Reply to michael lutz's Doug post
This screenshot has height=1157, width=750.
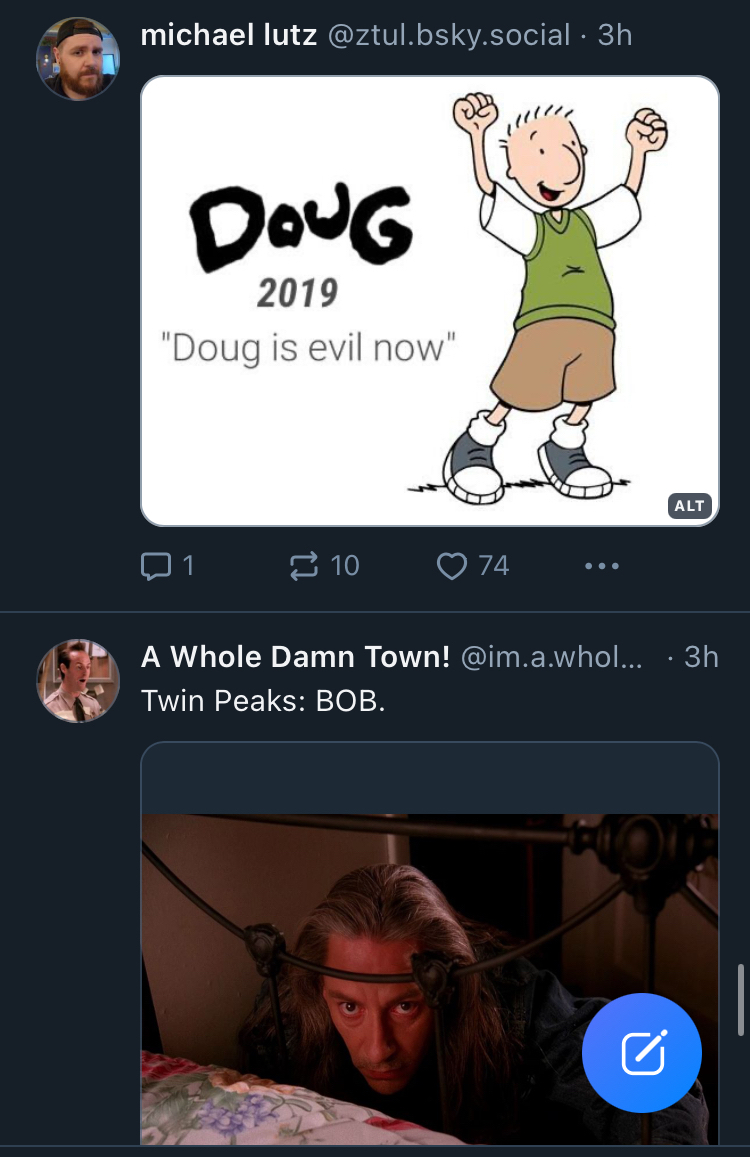157,567
